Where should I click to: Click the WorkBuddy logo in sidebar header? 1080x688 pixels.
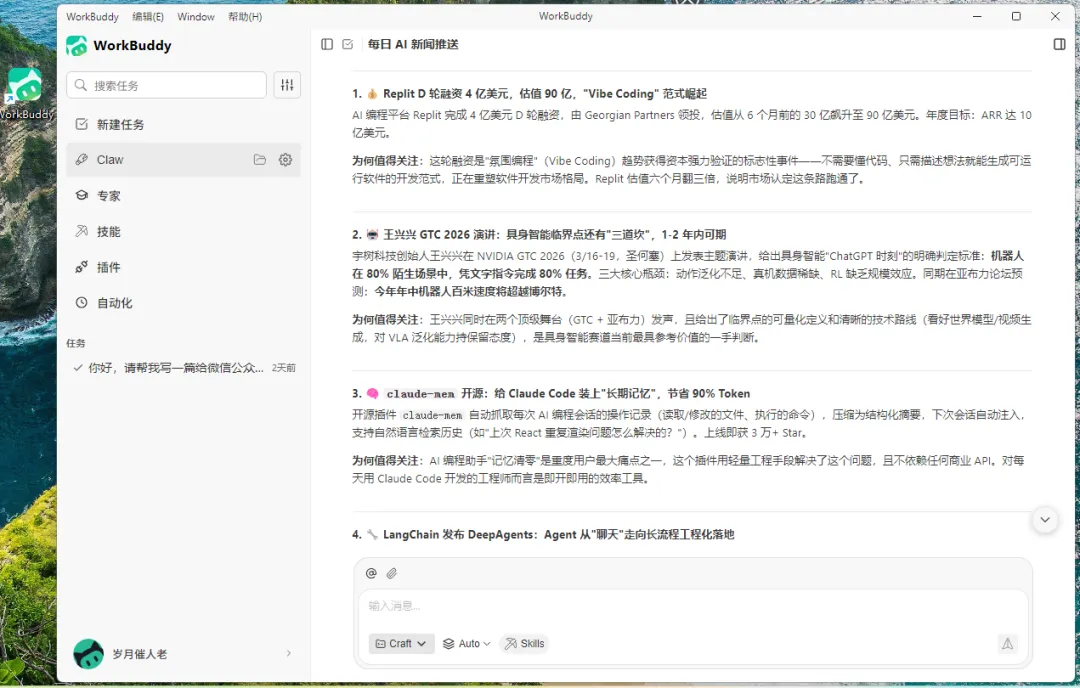click(76, 45)
